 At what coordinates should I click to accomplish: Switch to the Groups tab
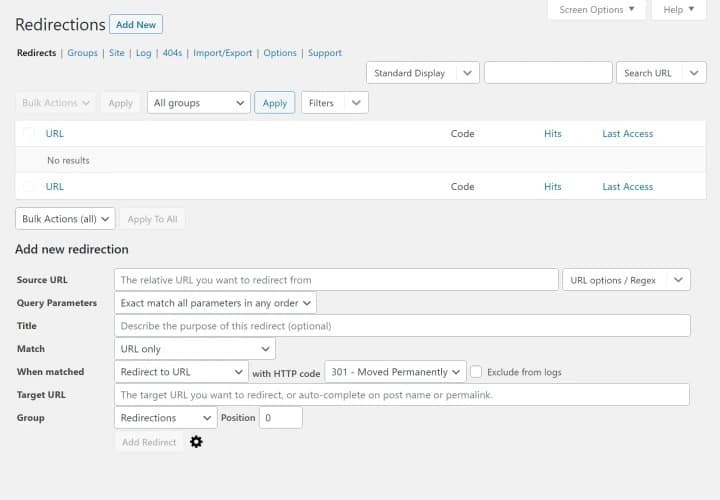[82, 53]
